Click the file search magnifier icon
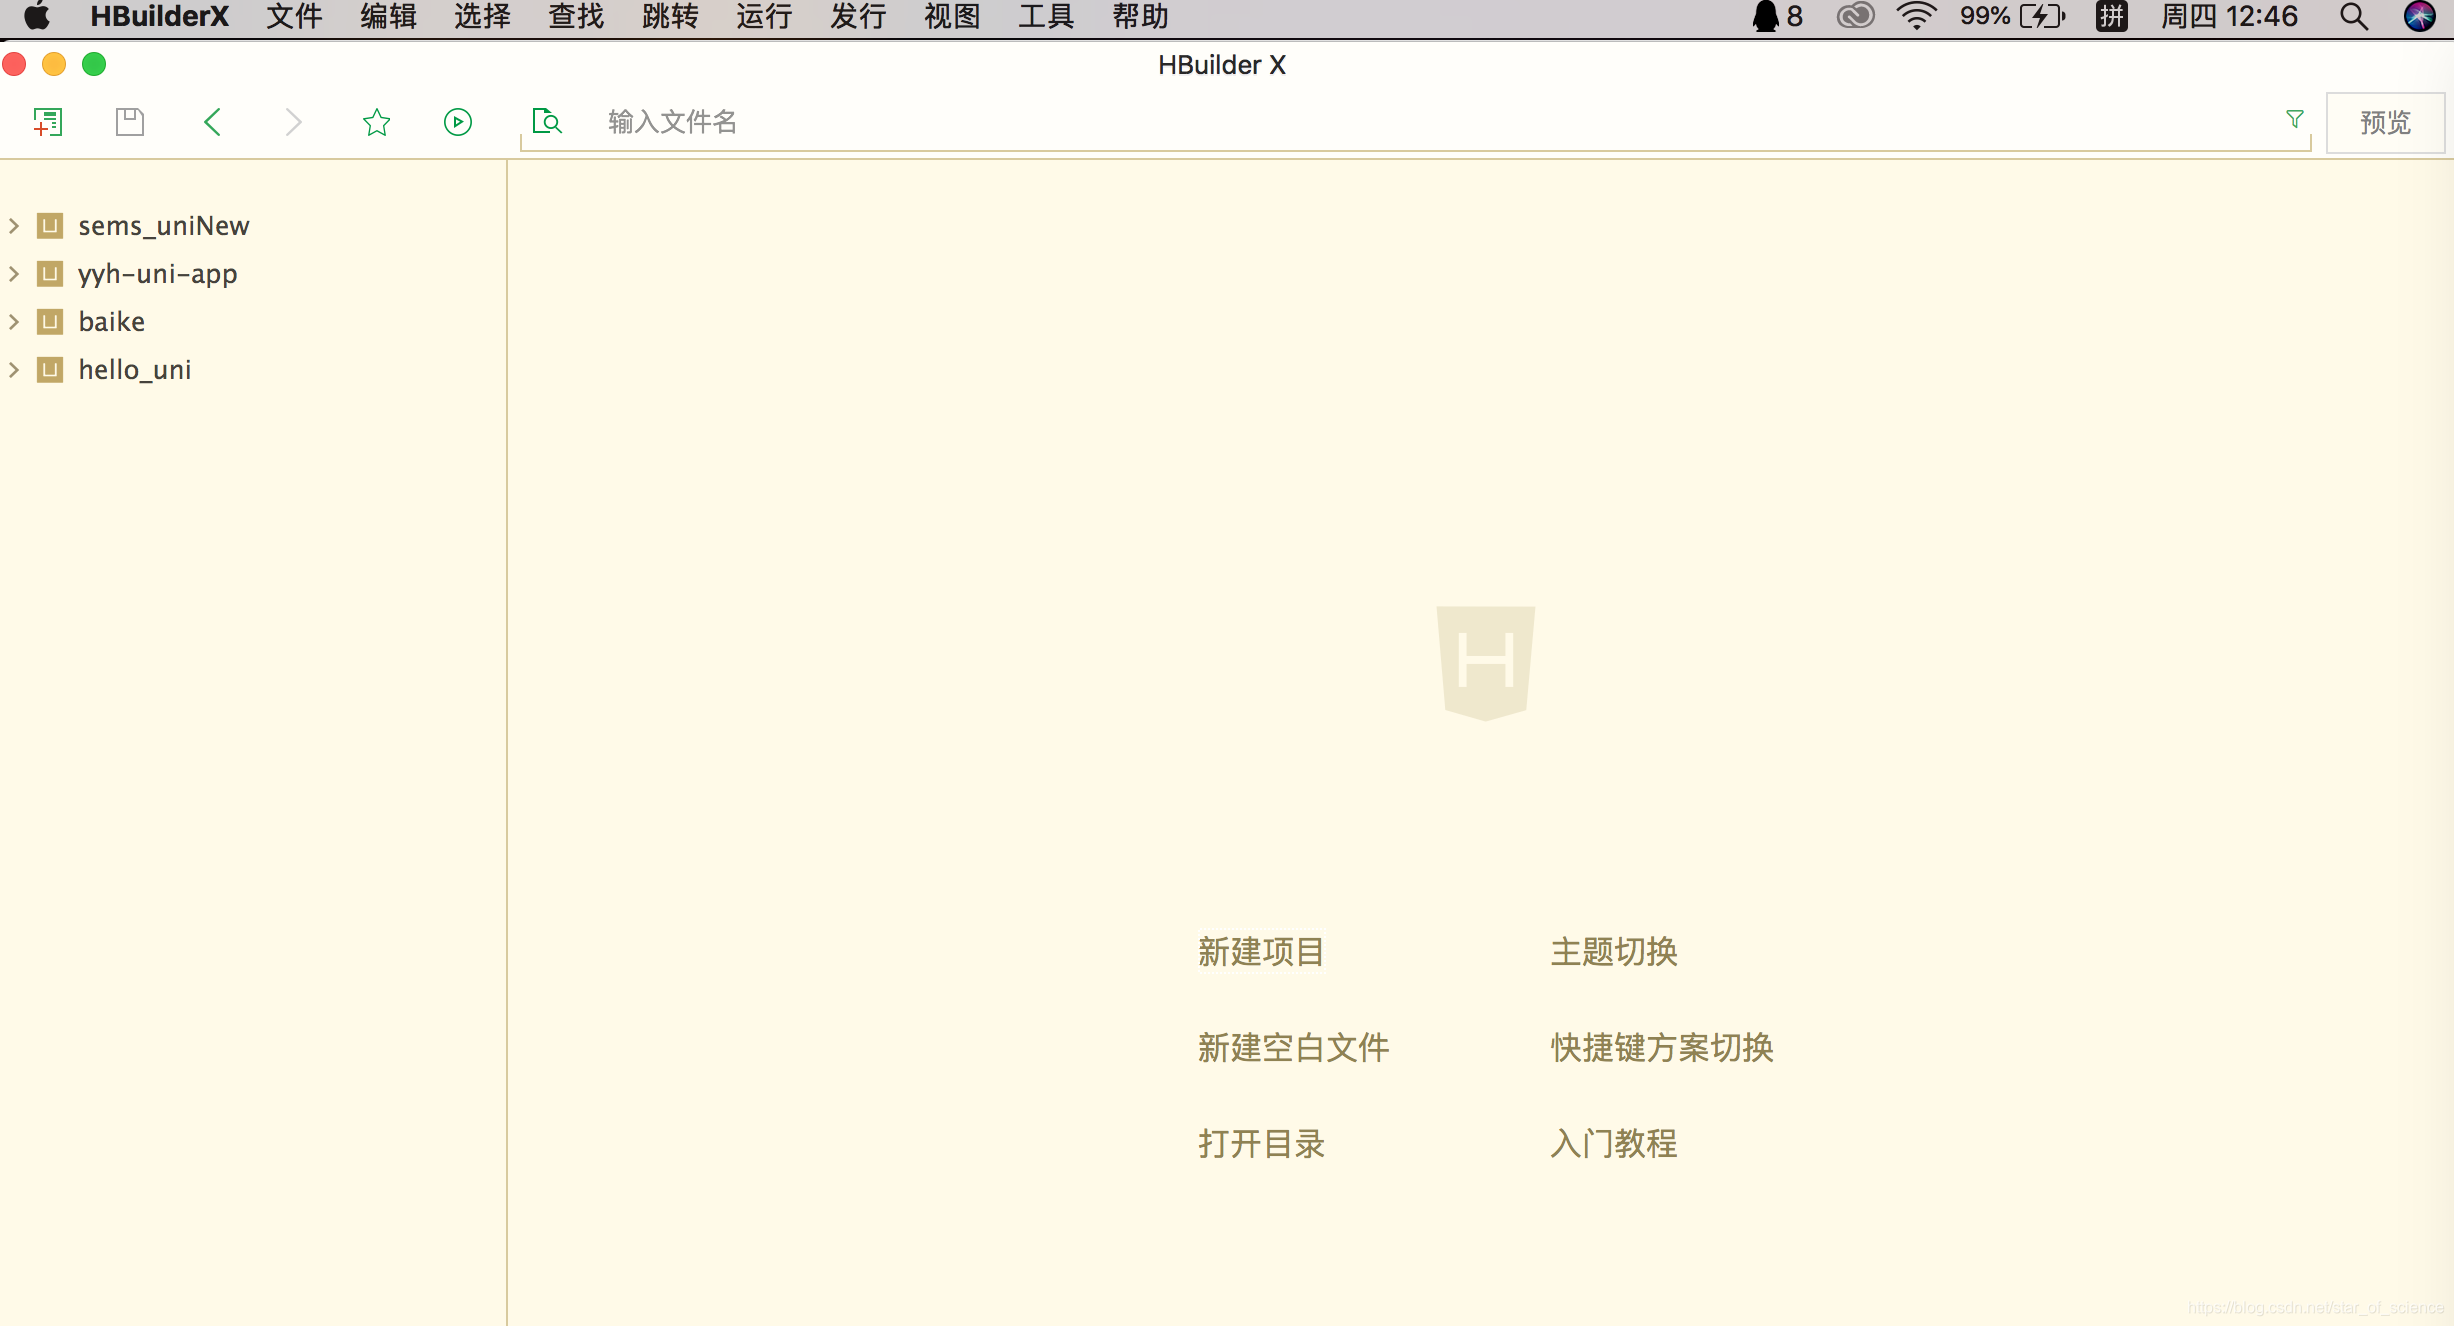The image size is (2454, 1326). tap(547, 122)
